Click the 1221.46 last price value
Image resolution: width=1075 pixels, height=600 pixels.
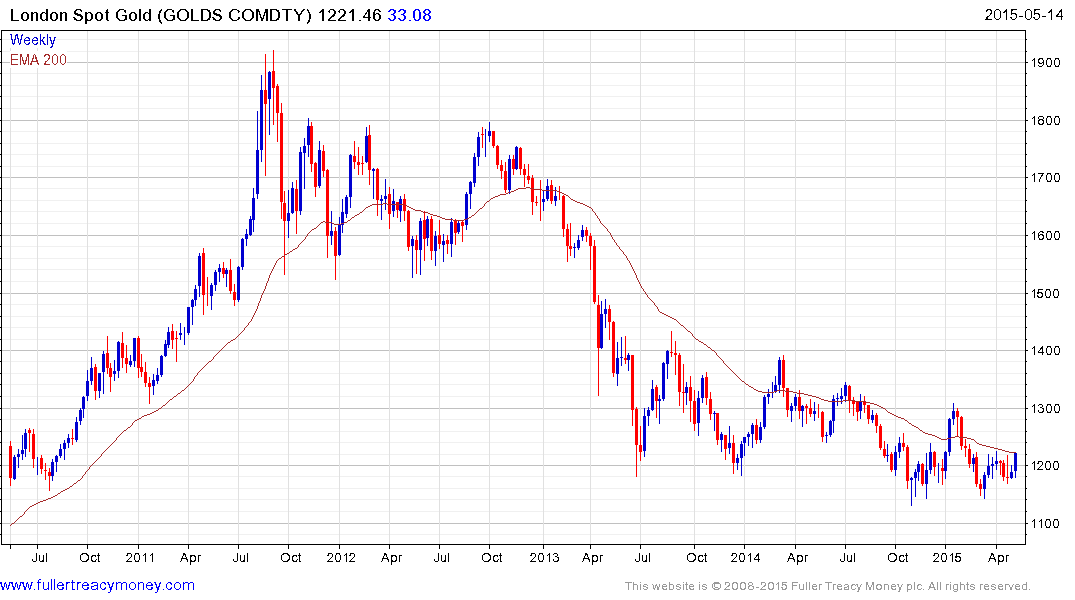pyautogui.click(x=350, y=15)
